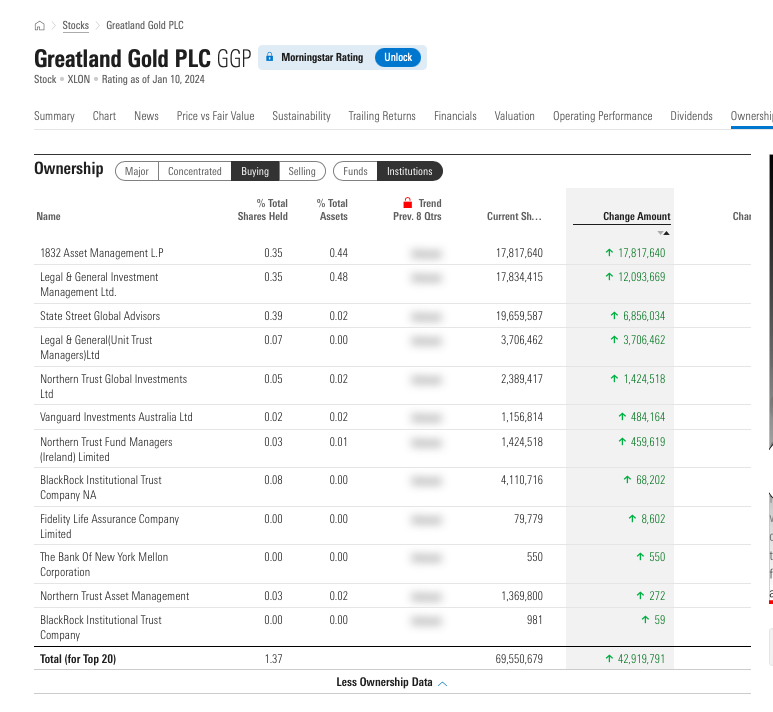Image resolution: width=773 pixels, height=712 pixels.
Task: Select 1832 Asset Management L.P row name
Action: pyautogui.click(x=102, y=253)
